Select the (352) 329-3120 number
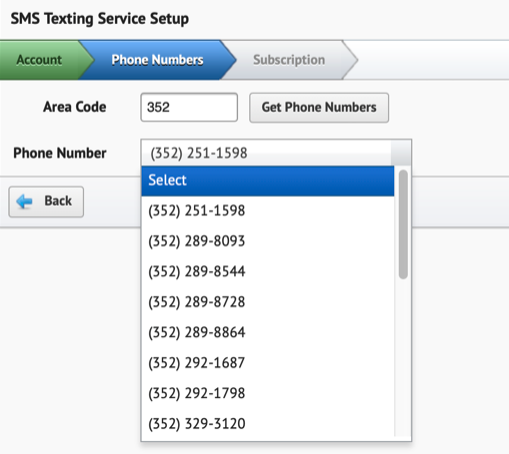 point(268,424)
